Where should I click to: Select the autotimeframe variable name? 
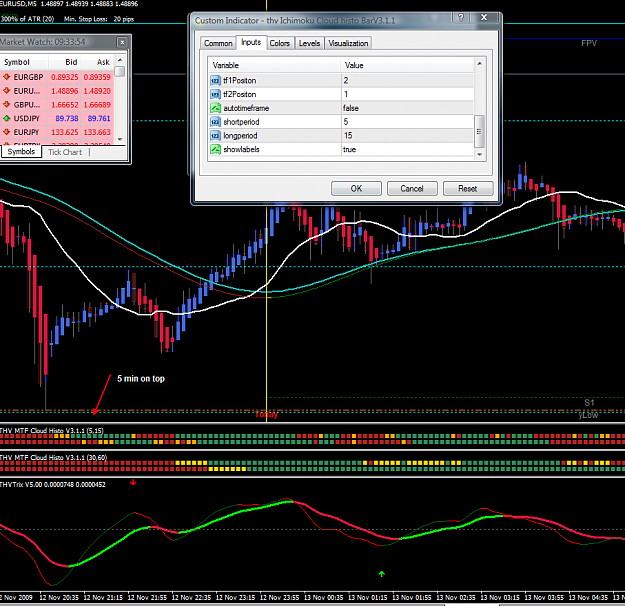click(x=246, y=108)
